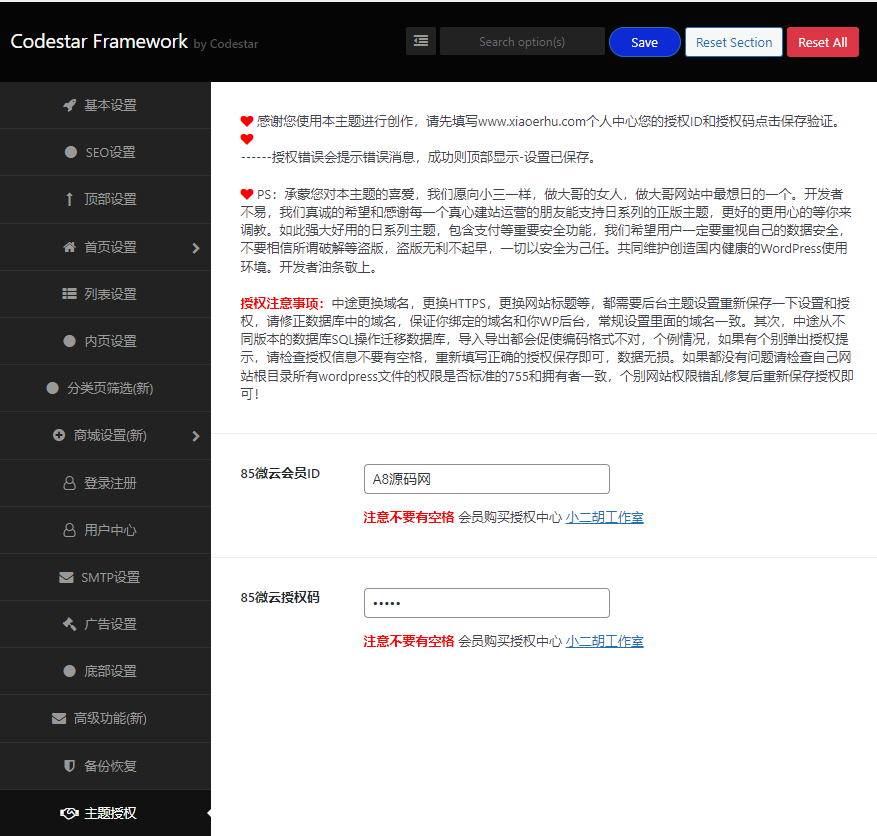Open SMTP设置 via its envelope icon

tap(68, 577)
